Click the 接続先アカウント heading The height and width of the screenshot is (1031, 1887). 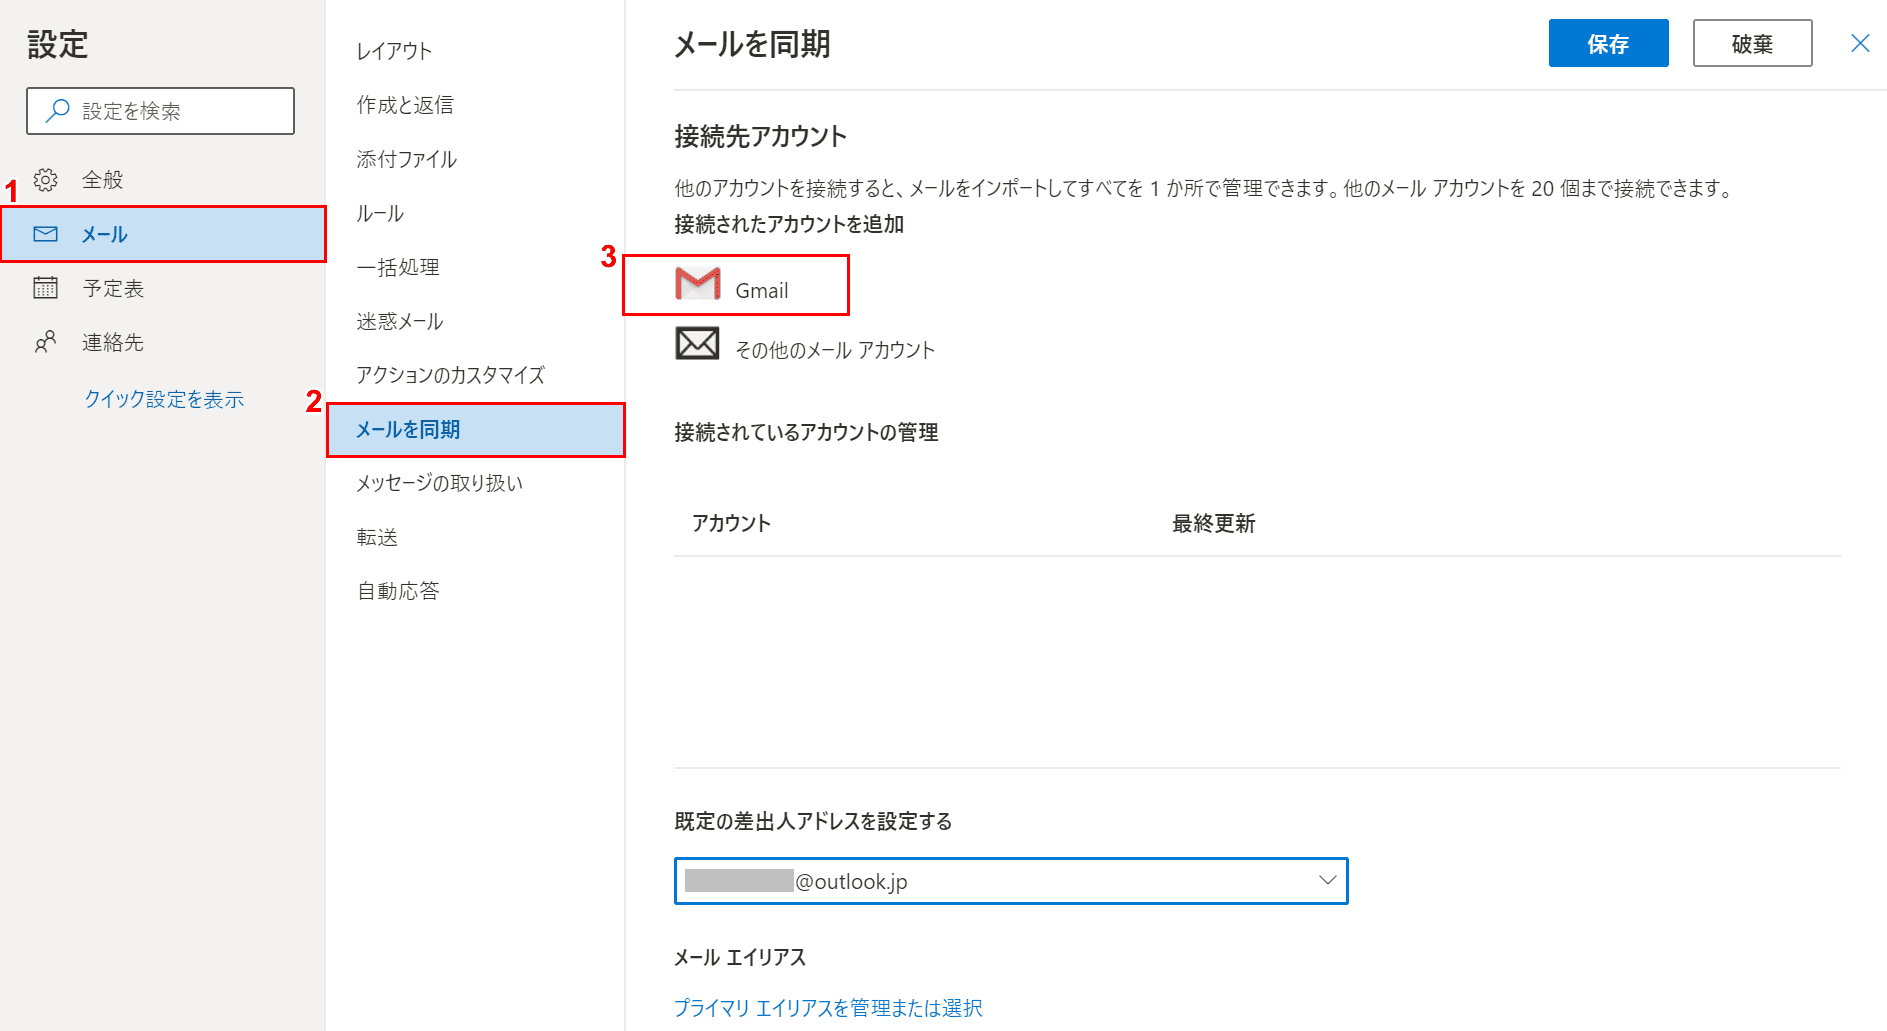[x=760, y=136]
